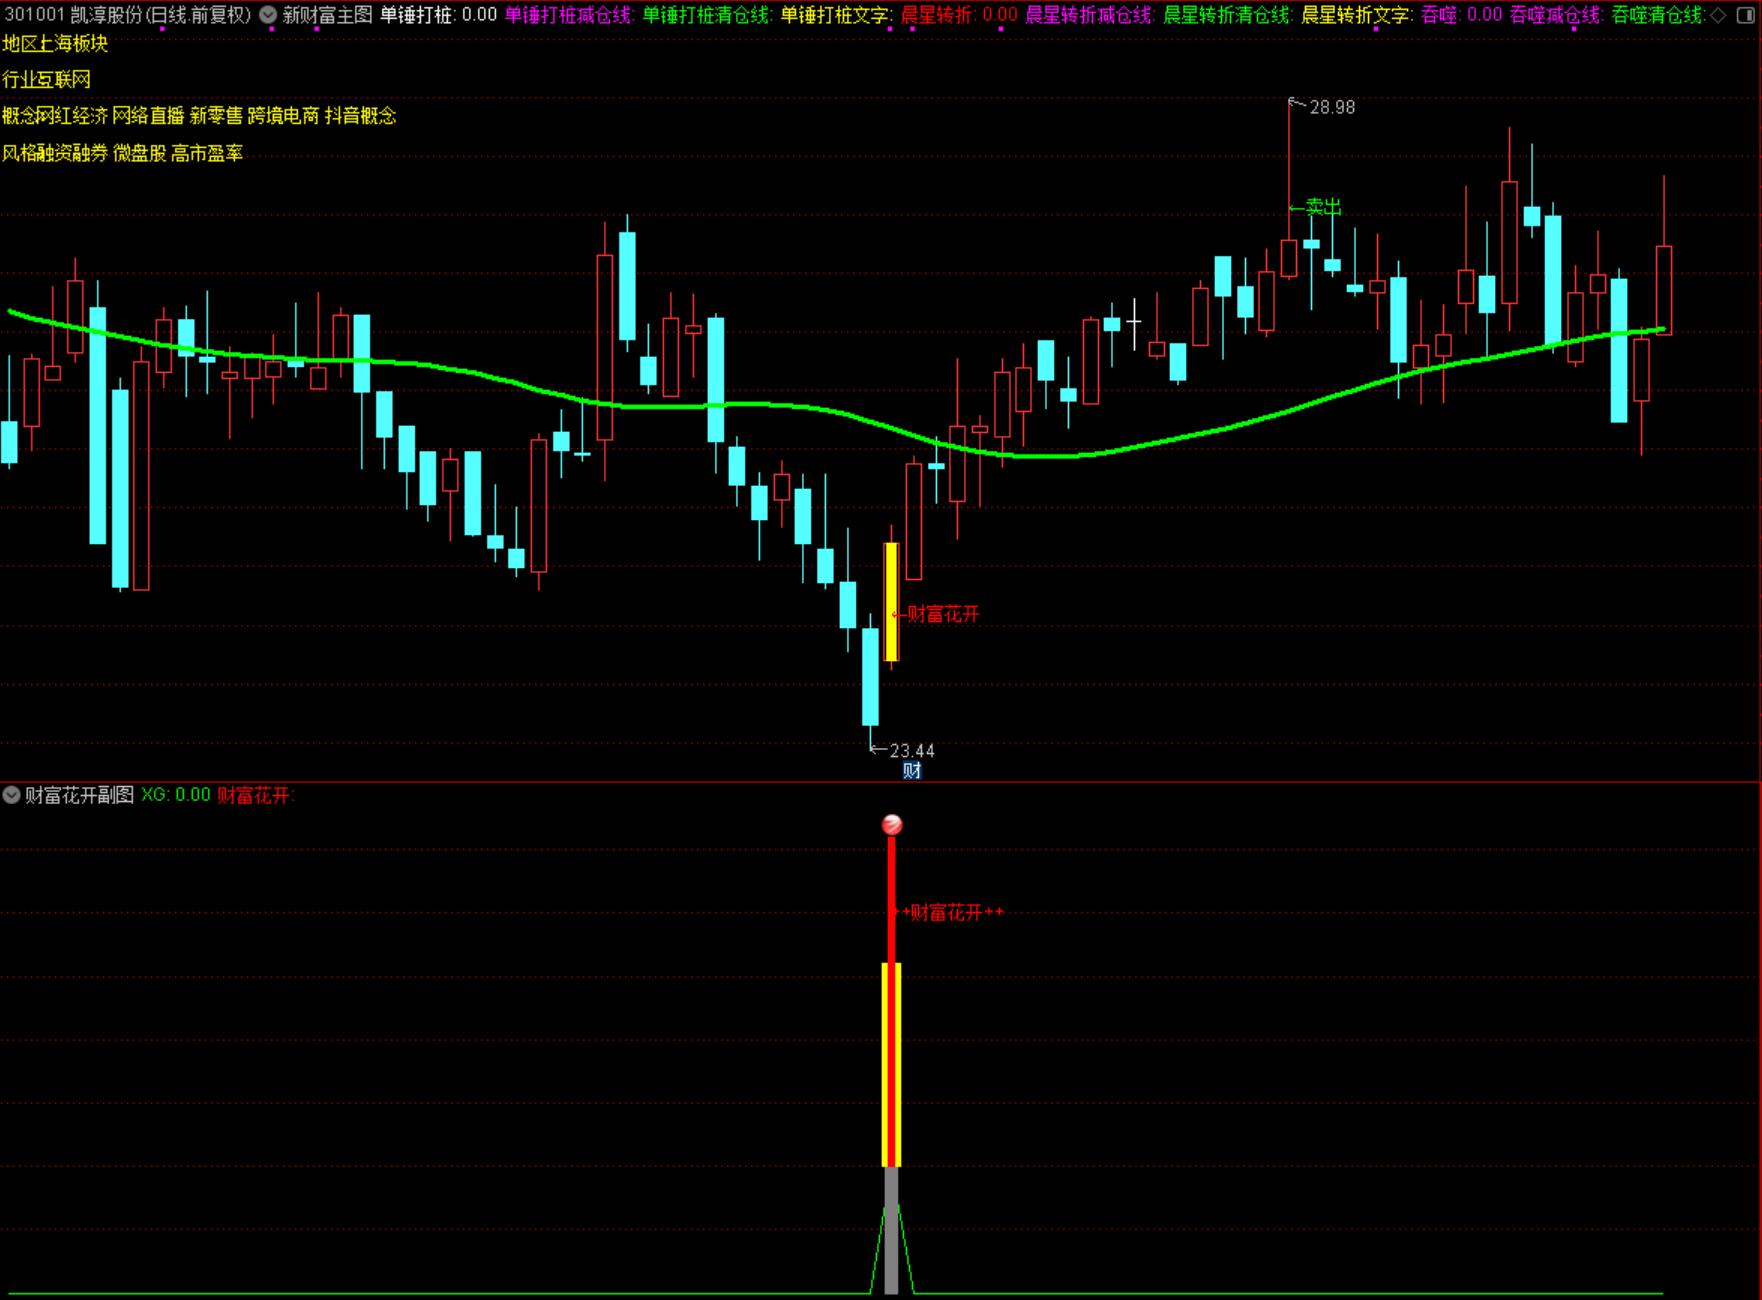Viewport: 1762px width, 1300px height.
Task: Expand the 财富花开副图 sub-chart indicator menu
Action: tap(12, 795)
